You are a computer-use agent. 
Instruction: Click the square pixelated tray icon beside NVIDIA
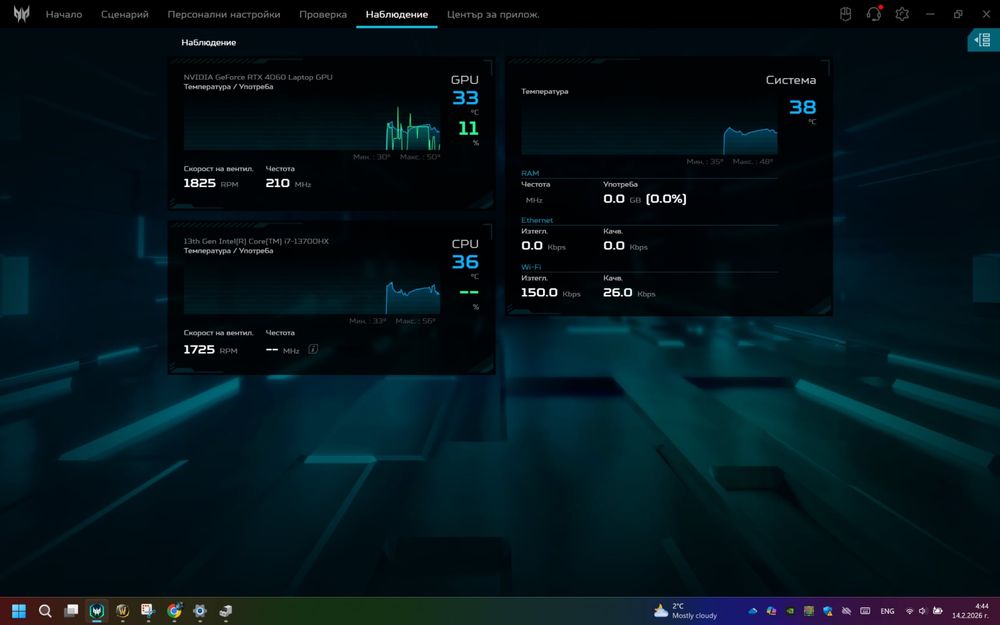pos(809,611)
